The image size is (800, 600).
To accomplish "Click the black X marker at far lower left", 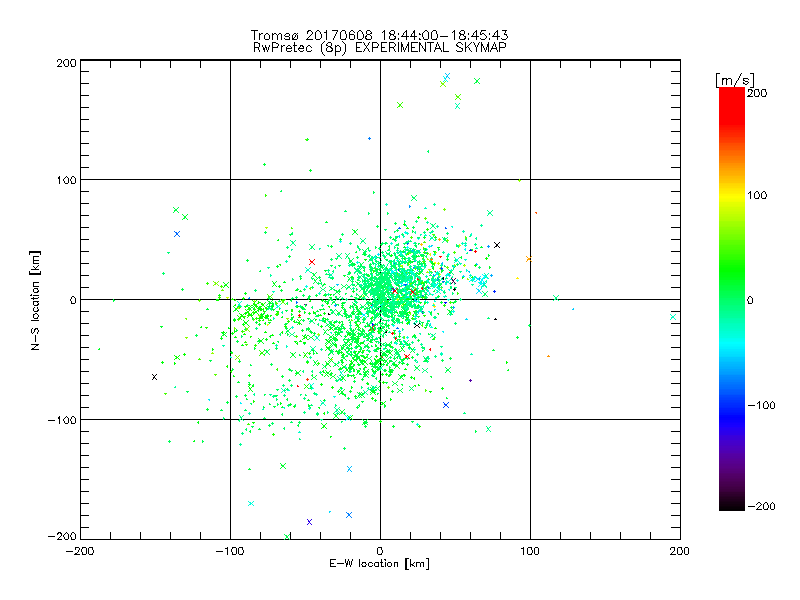I will click(x=155, y=377).
